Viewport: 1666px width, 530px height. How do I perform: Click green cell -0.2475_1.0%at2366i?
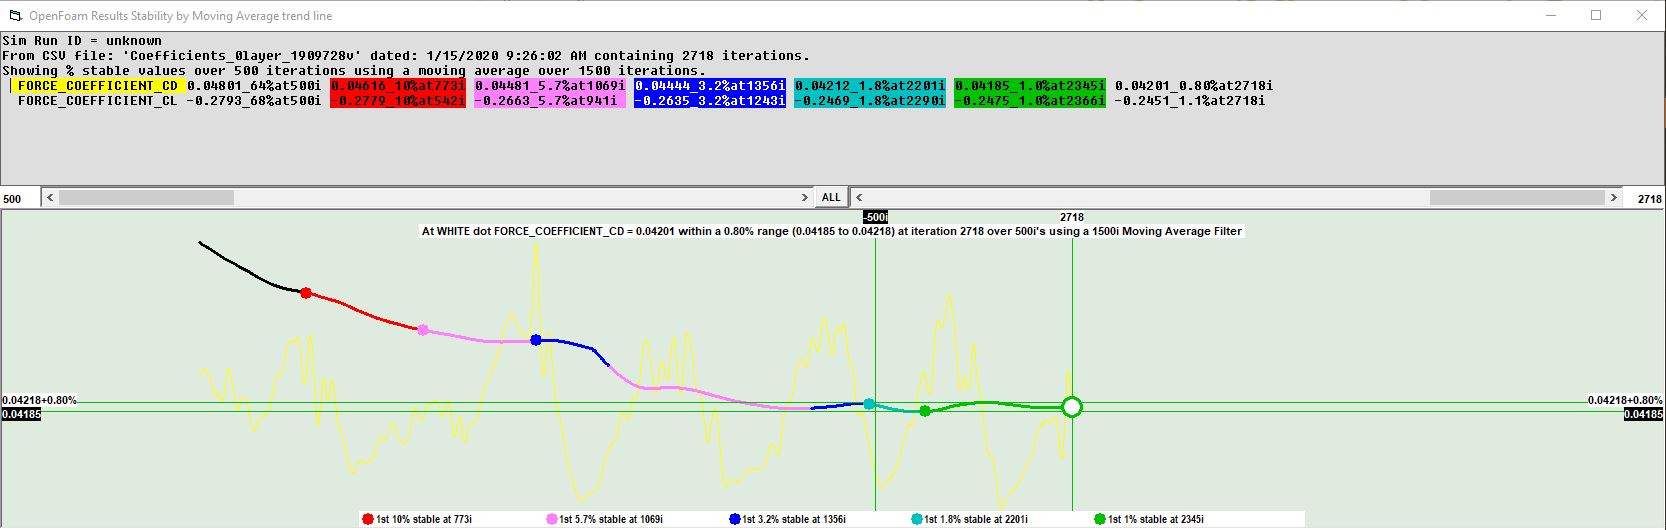pyautogui.click(x=1030, y=101)
